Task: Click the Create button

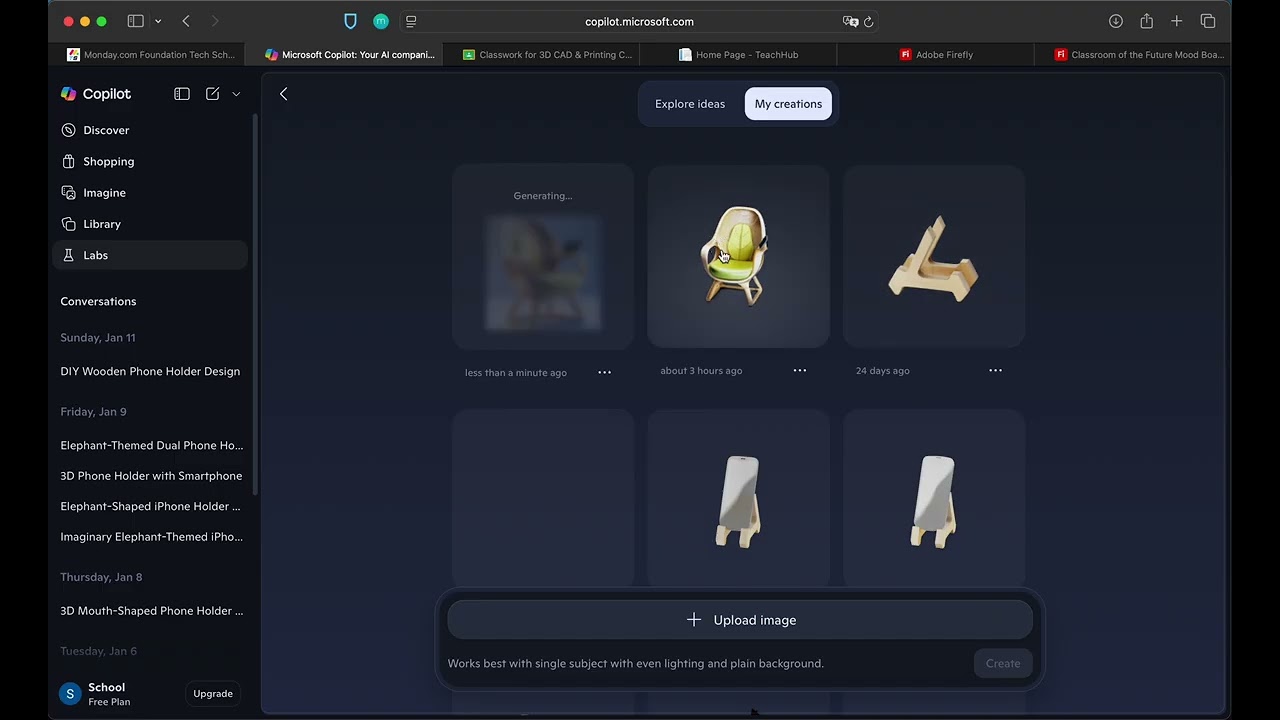Action: 1003,663
